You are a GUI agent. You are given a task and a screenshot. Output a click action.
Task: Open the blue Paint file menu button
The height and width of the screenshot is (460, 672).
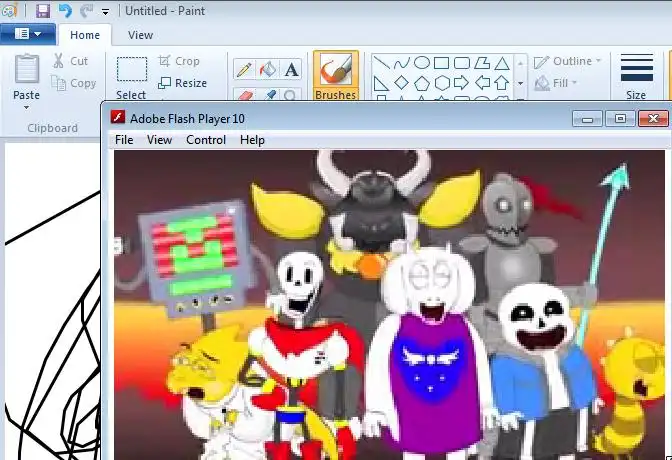[28, 34]
